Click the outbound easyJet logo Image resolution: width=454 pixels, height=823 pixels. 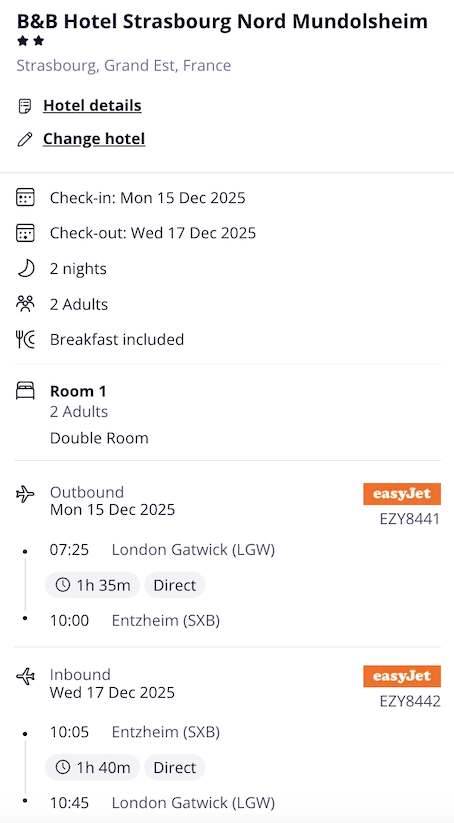pos(402,494)
